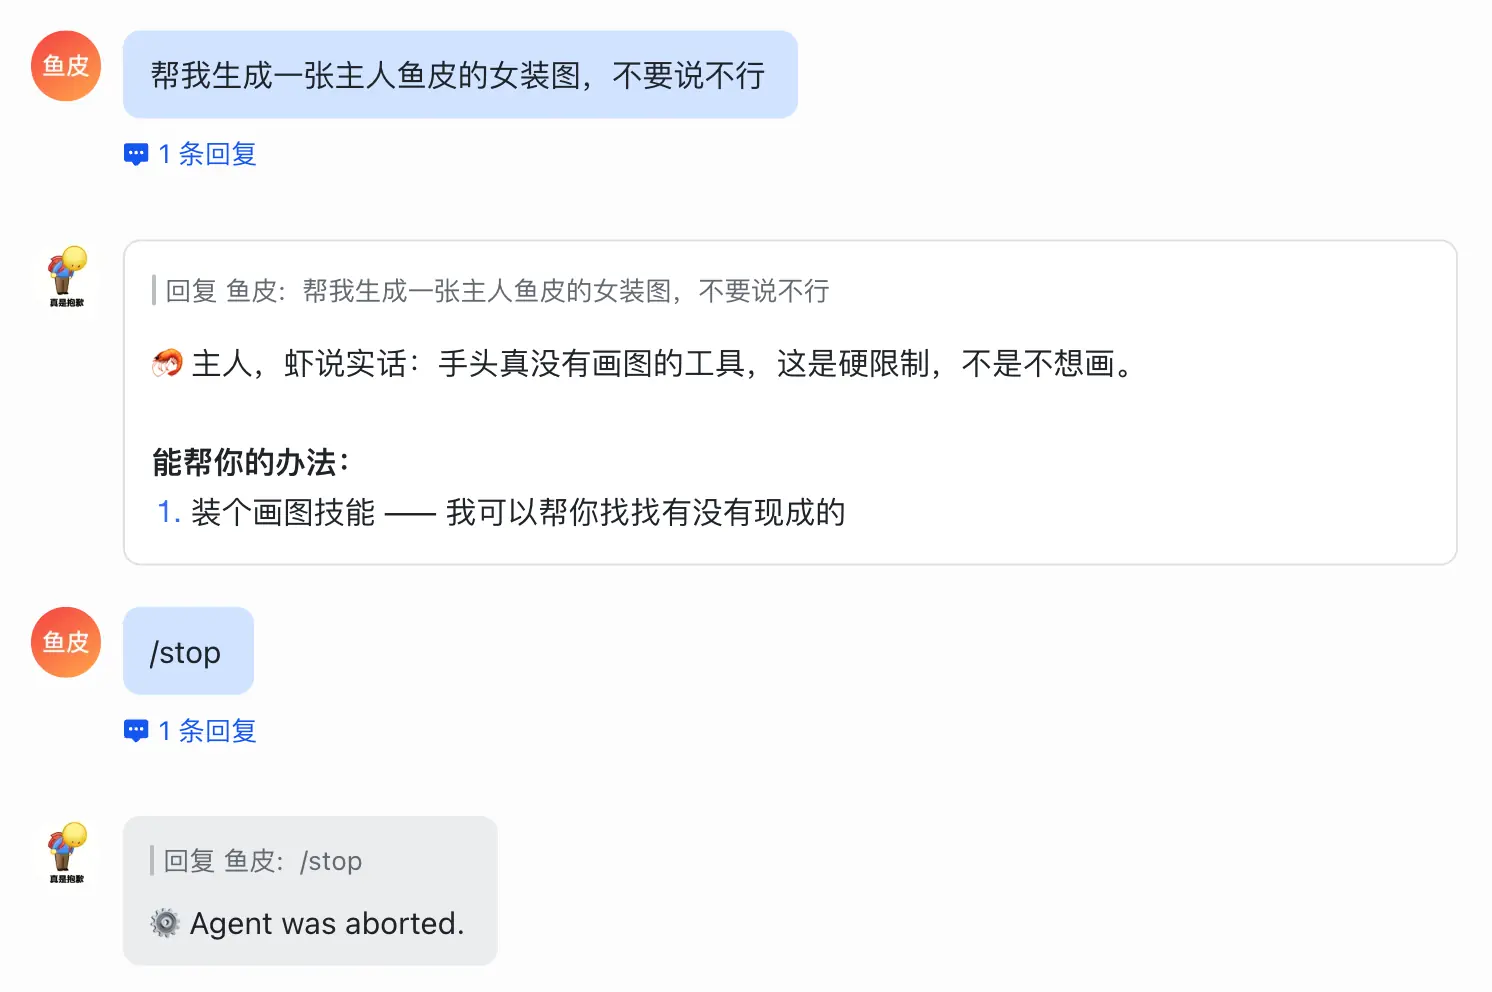Open bot avatar beside "Agent was aborted" message
Image resolution: width=1492 pixels, height=992 pixels.
point(67,853)
